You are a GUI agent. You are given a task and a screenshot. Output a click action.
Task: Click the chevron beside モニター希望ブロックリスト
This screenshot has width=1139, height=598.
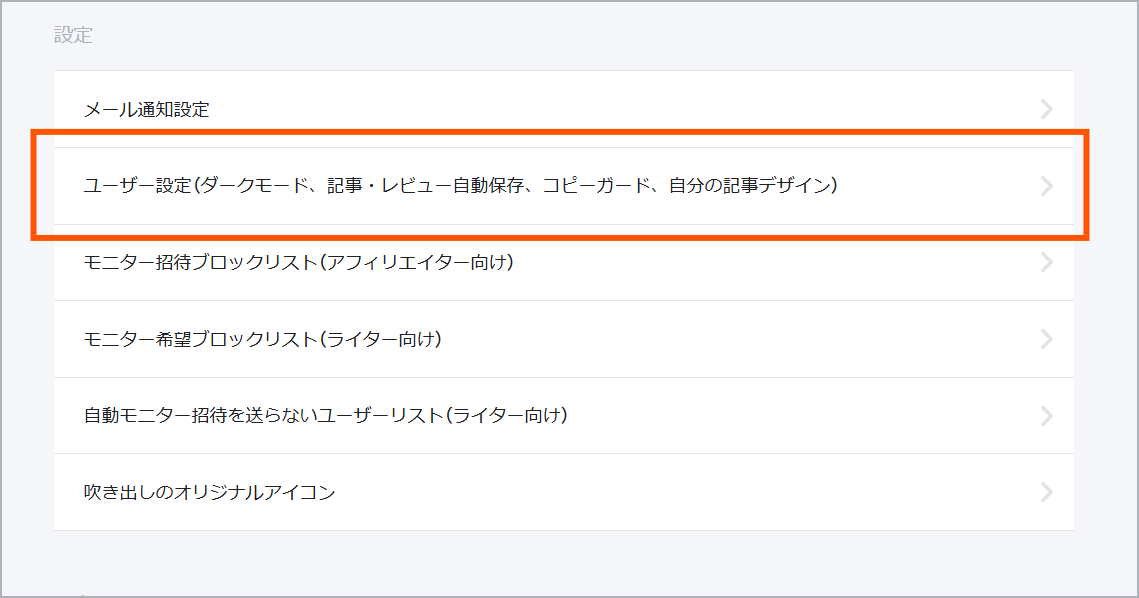[1046, 338]
